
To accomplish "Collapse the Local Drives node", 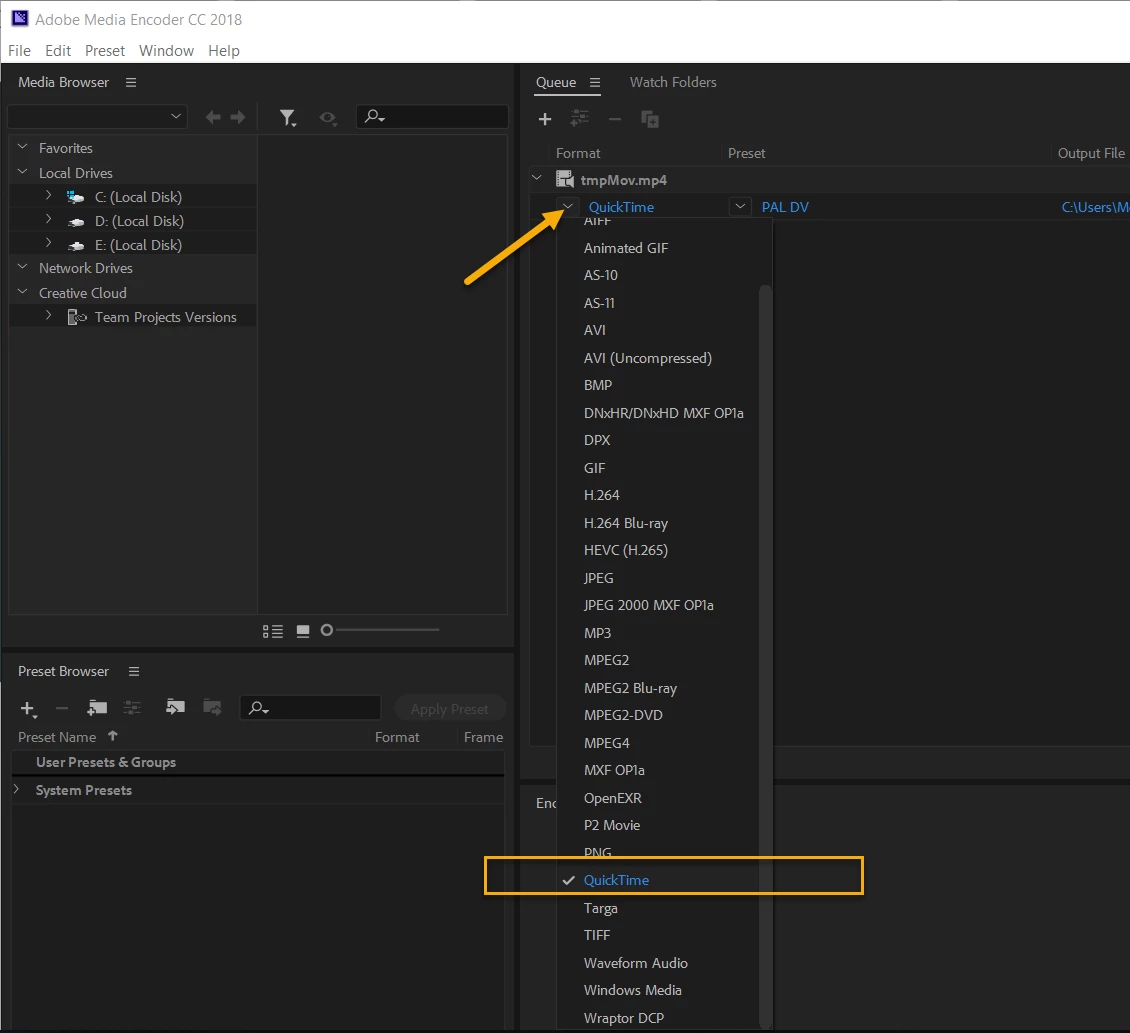I will pyautogui.click(x=22, y=172).
